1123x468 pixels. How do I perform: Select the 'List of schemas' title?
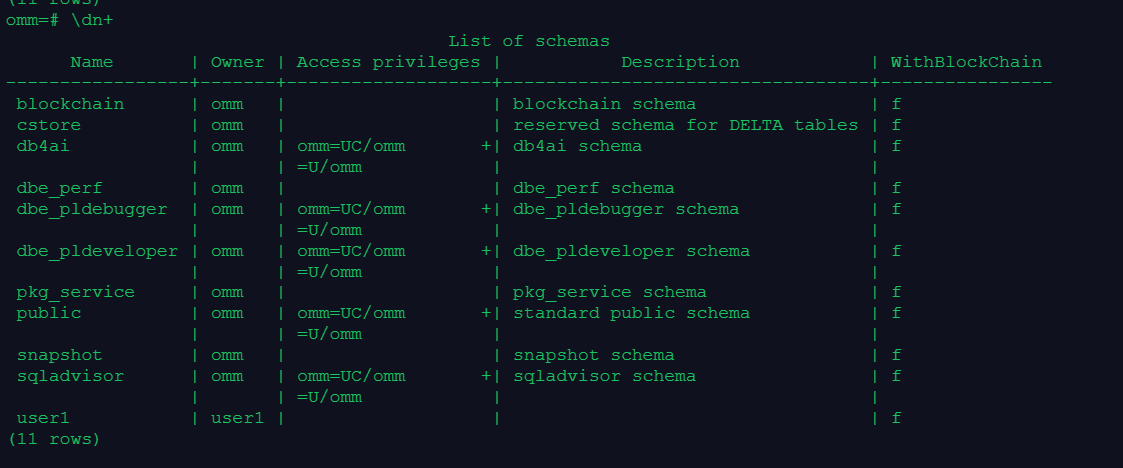coord(529,42)
